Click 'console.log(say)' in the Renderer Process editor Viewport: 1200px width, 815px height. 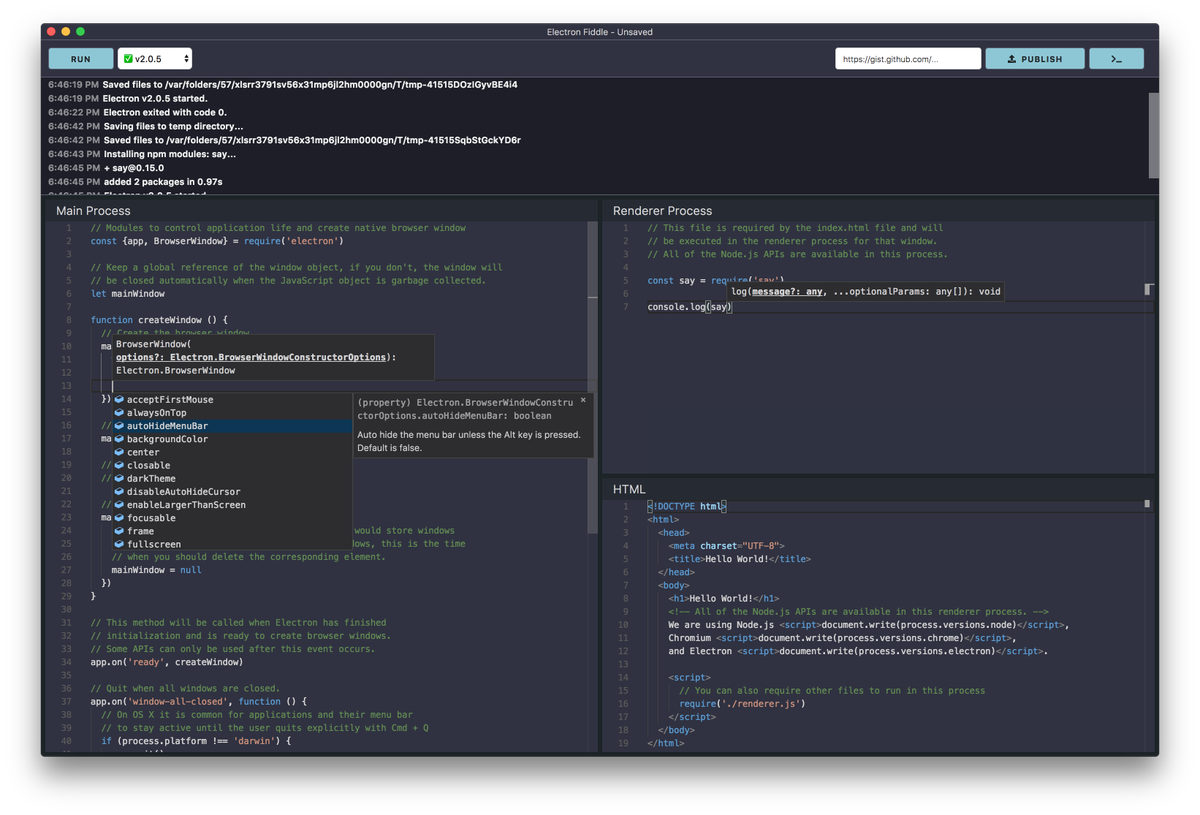[690, 307]
